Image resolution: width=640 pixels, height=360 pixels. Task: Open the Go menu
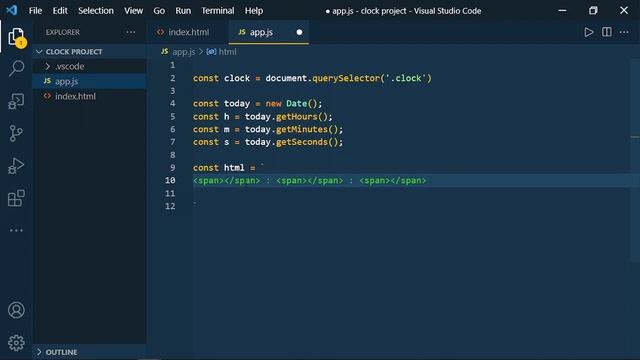[x=159, y=11]
